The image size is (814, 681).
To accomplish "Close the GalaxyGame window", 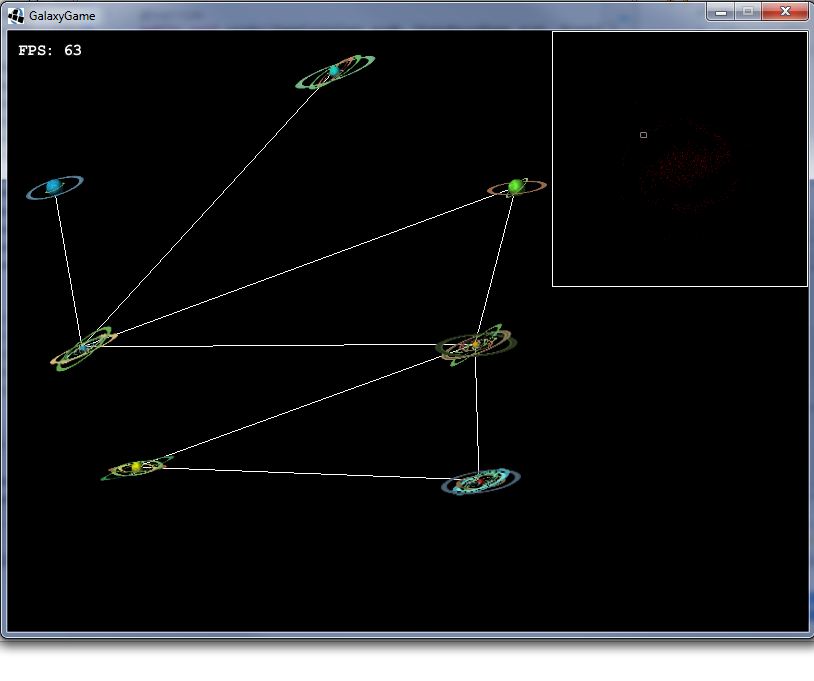I will (x=785, y=11).
